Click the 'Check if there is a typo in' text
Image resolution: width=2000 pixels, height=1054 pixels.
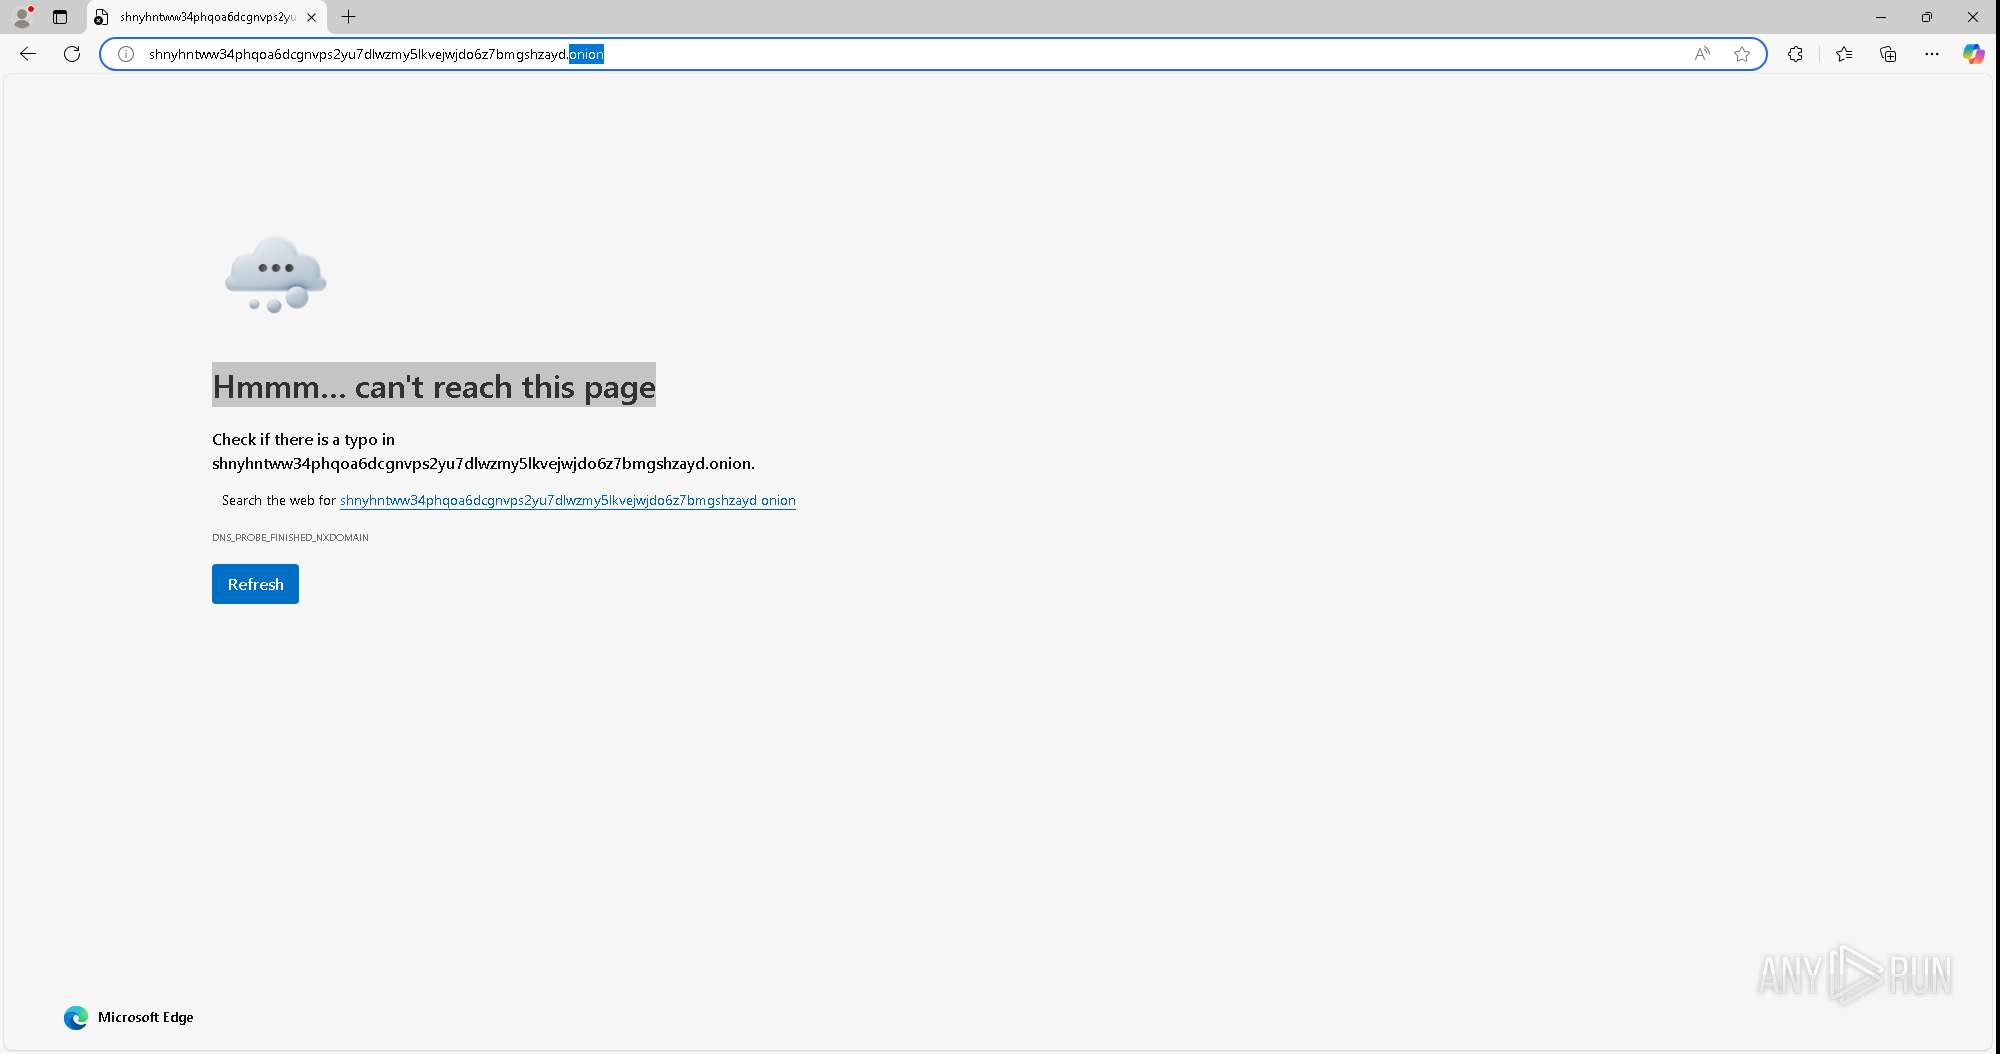tap(303, 439)
